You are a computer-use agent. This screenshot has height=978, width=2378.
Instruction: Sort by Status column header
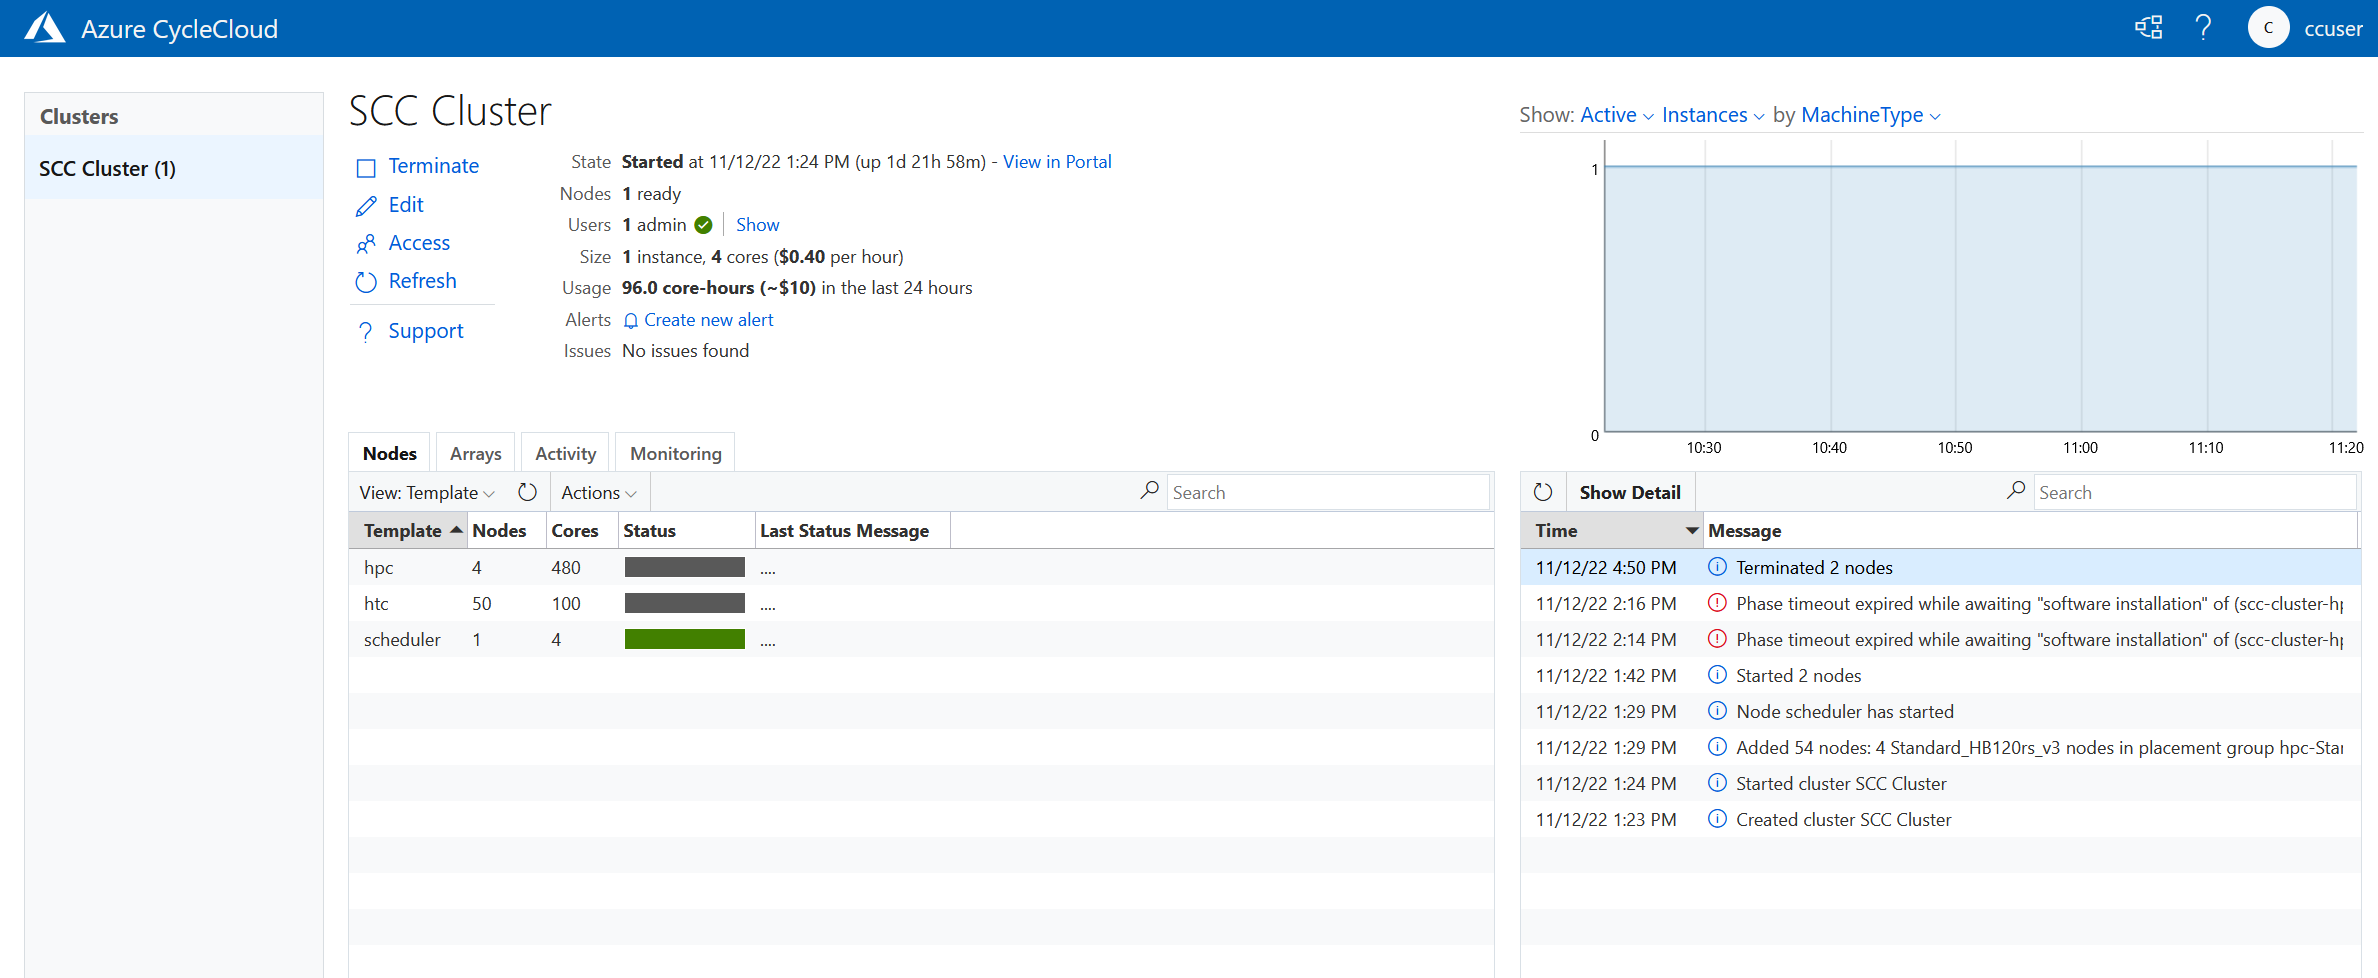click(686, 531)
